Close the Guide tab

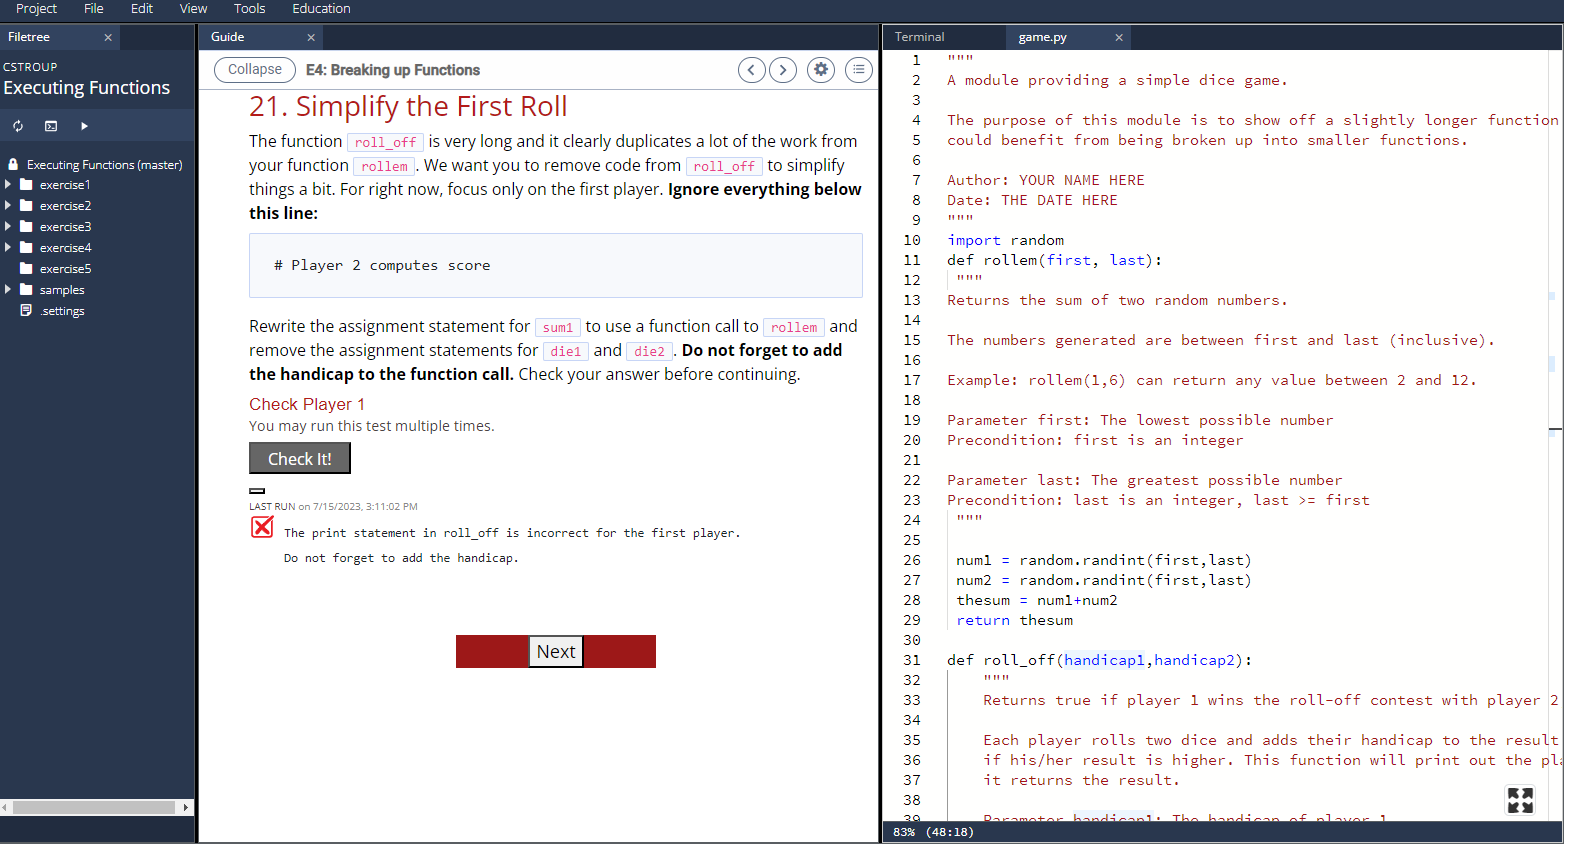(x=311, y=37)
